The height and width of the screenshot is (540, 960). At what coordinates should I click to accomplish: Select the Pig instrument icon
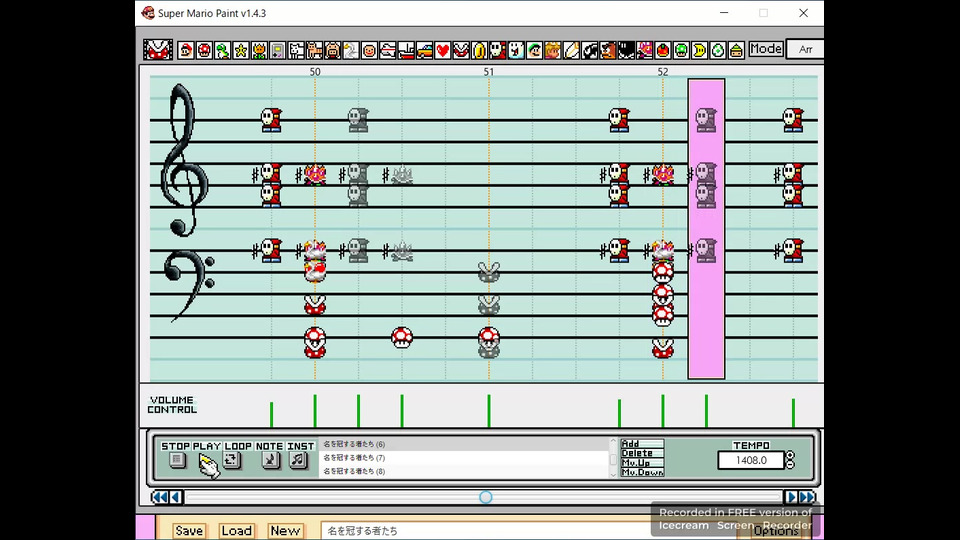[332, 50]
